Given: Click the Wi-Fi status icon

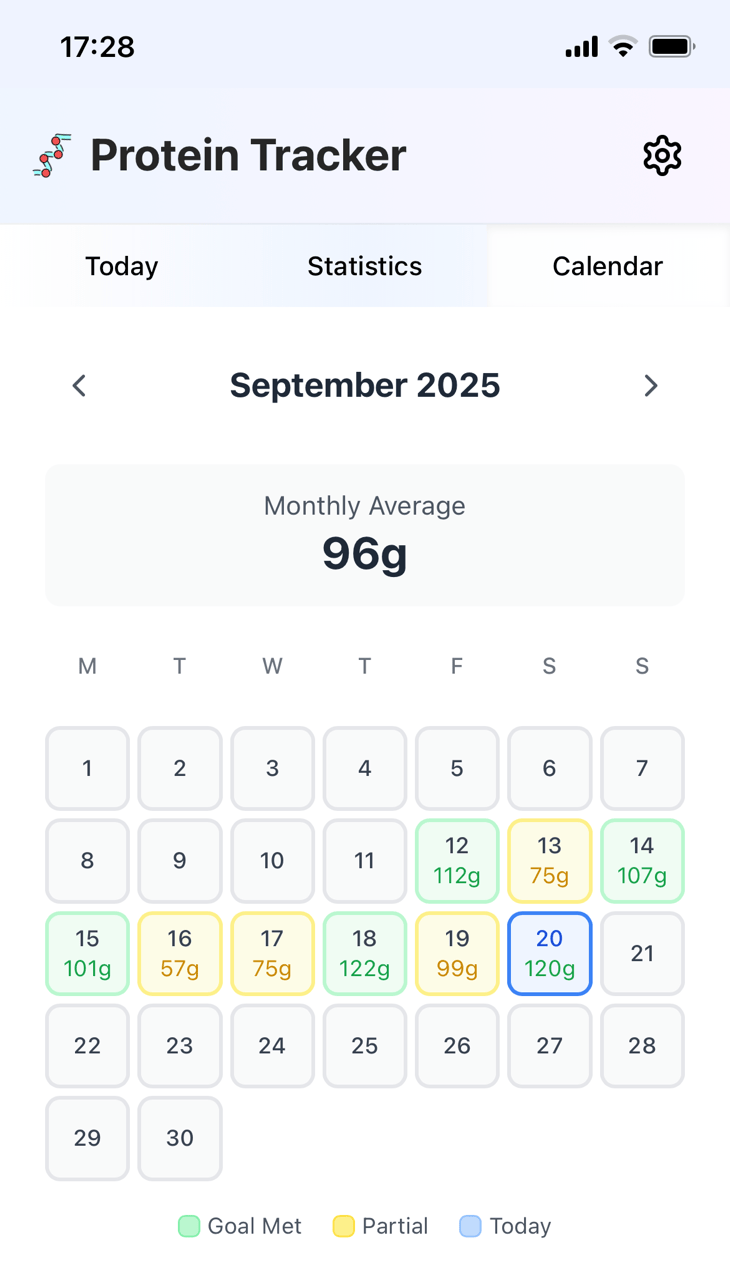Looking at the screenshot, I should (623, 47).
